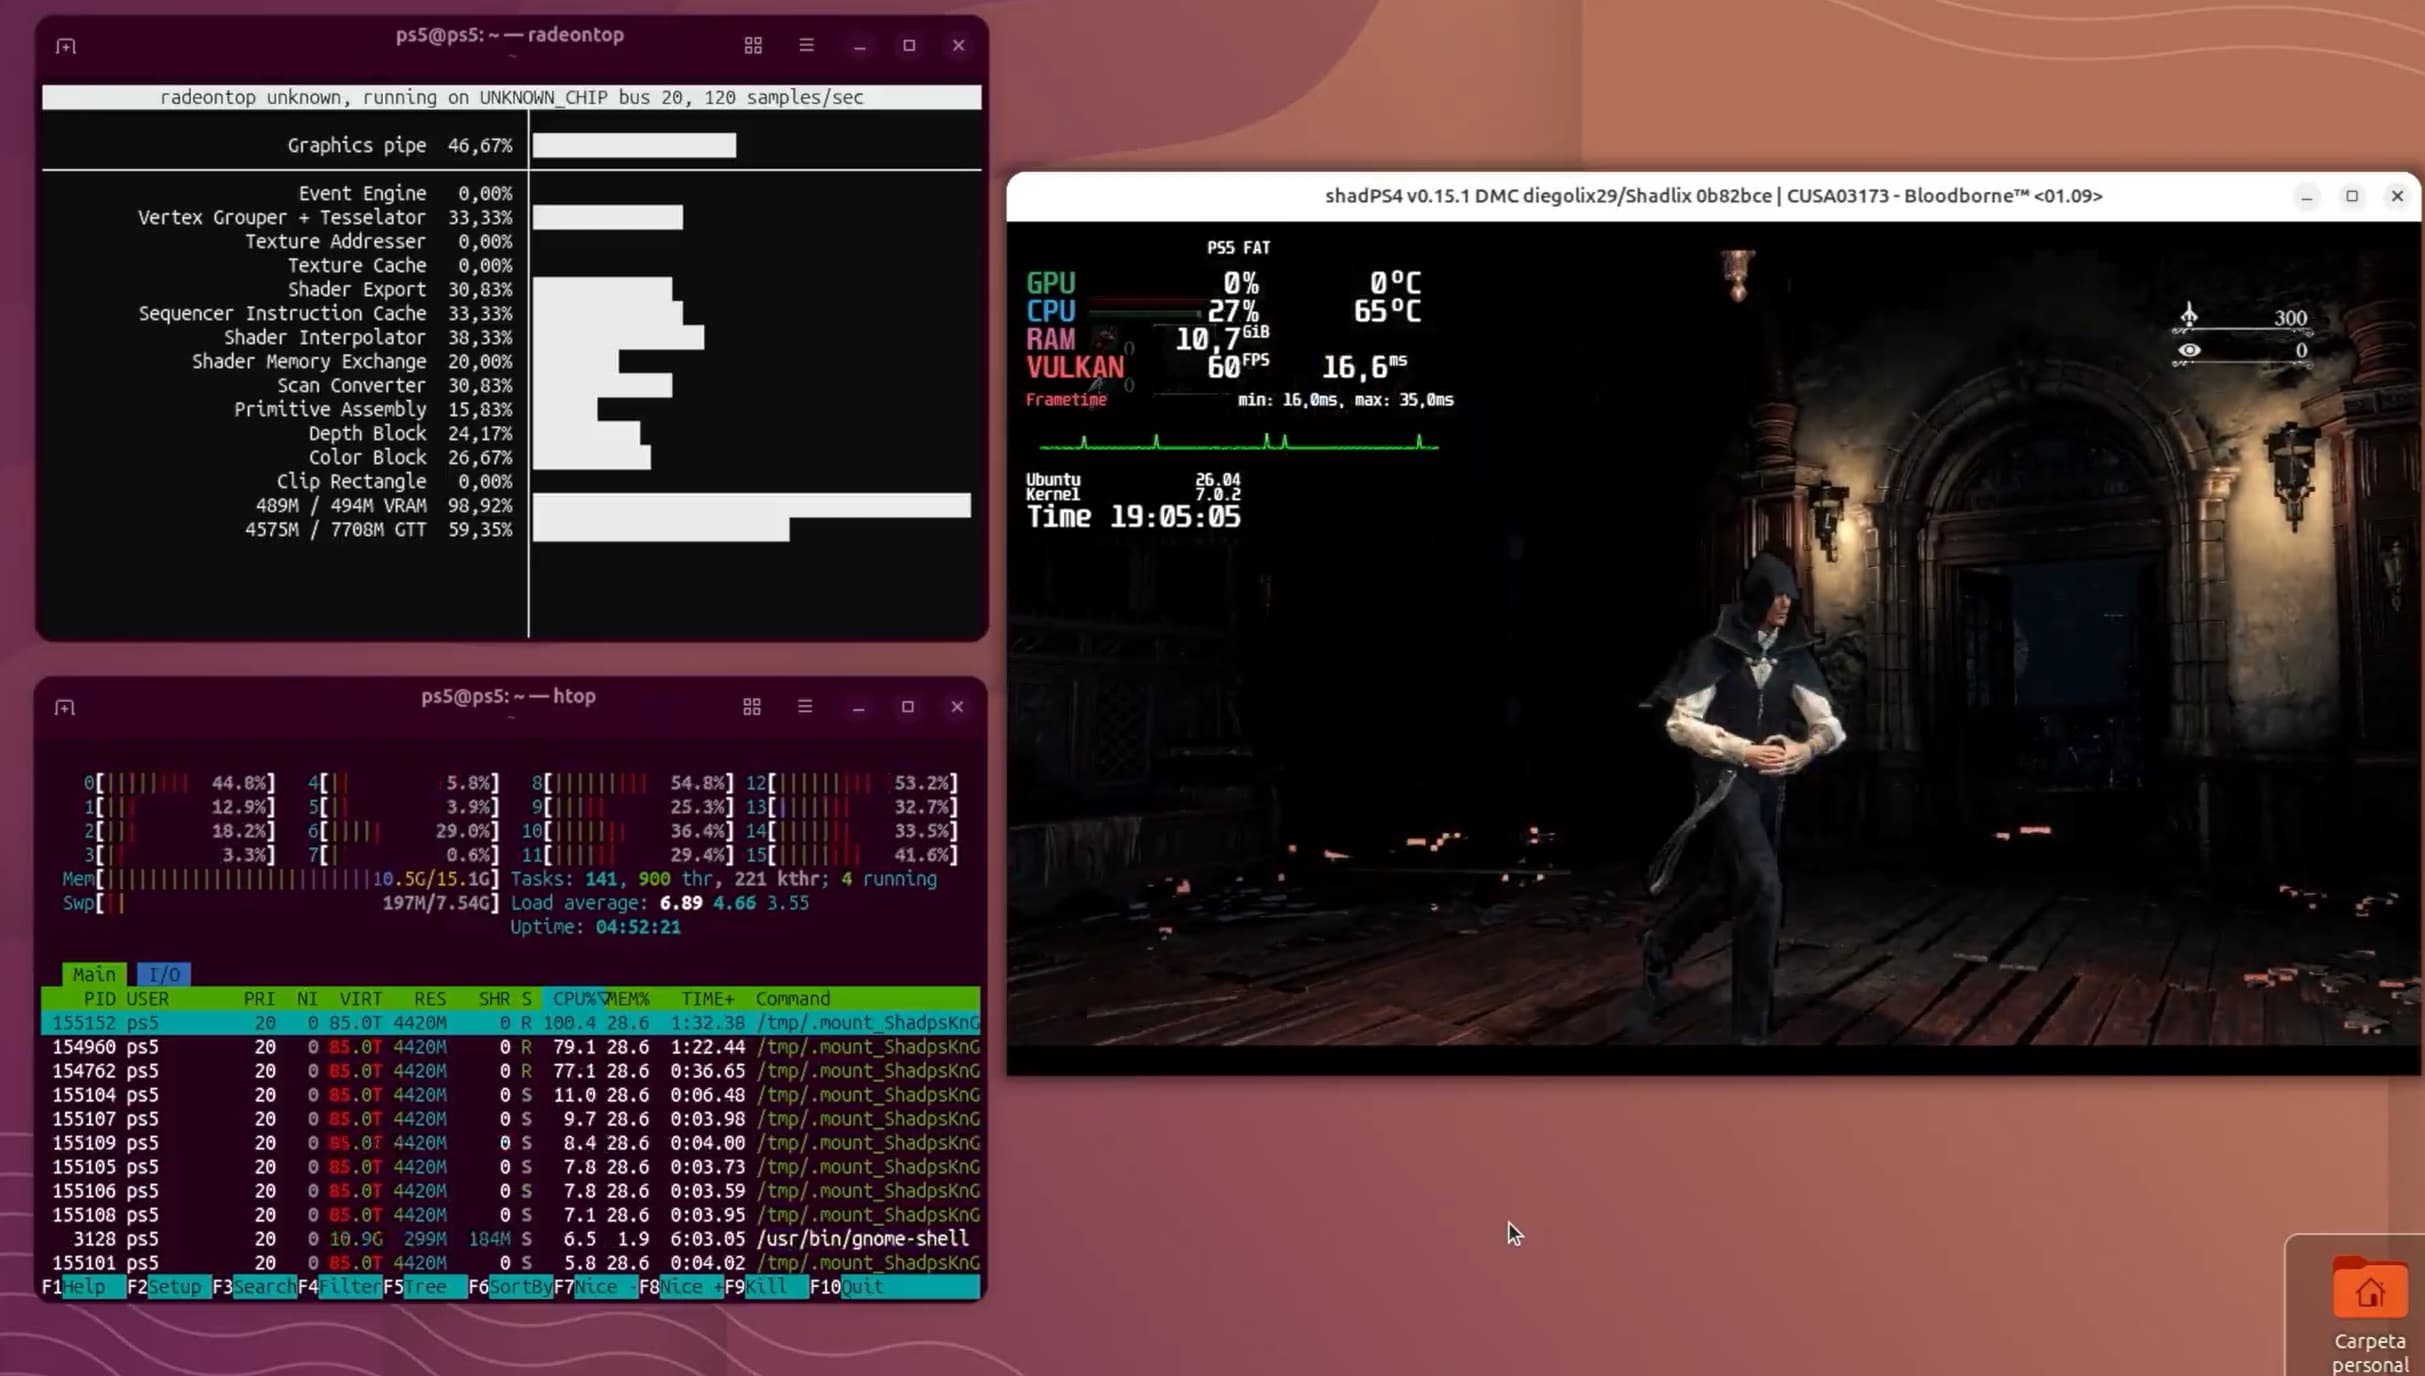Image resolution: width=2425 pixels, height=1376 pixels.
Task: Minimize the htop terminal window
Action: pos(858,707)
